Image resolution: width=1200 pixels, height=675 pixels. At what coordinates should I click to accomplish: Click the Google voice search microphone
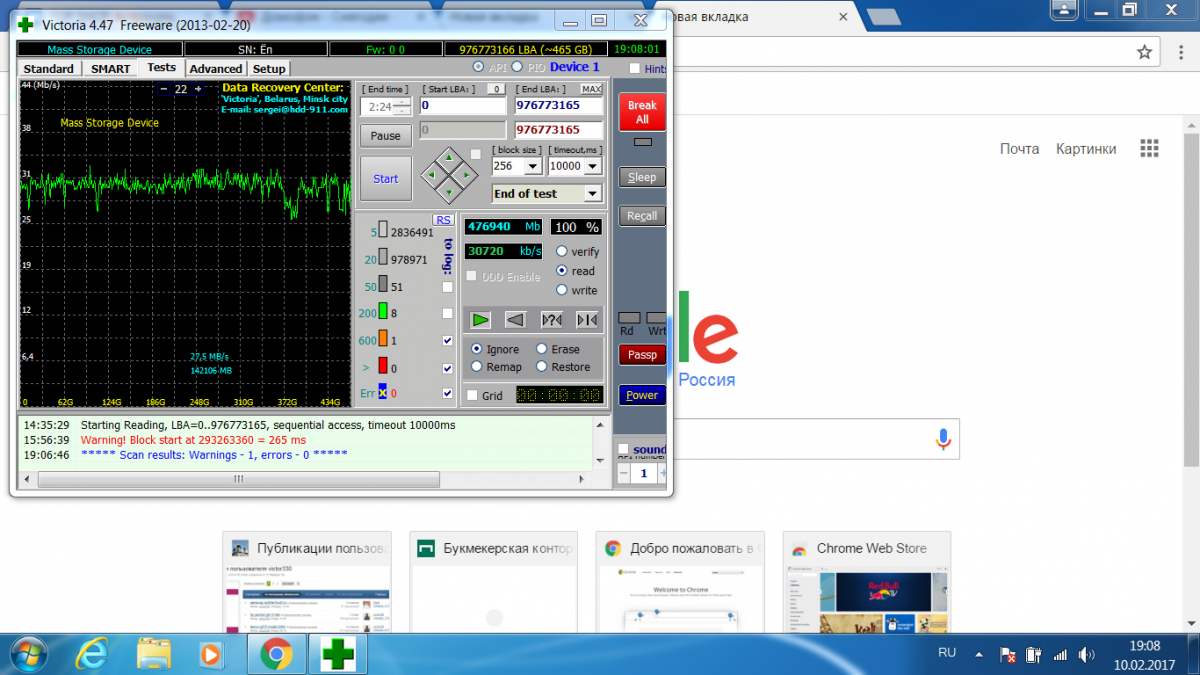pyautogui.click(x=942, y=439)
